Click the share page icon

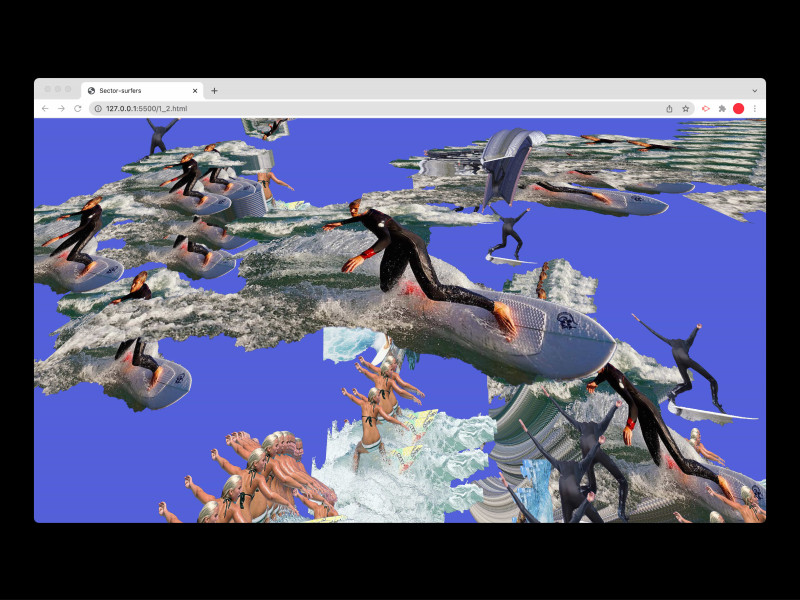pyautogui.click(x=669, y=108)
